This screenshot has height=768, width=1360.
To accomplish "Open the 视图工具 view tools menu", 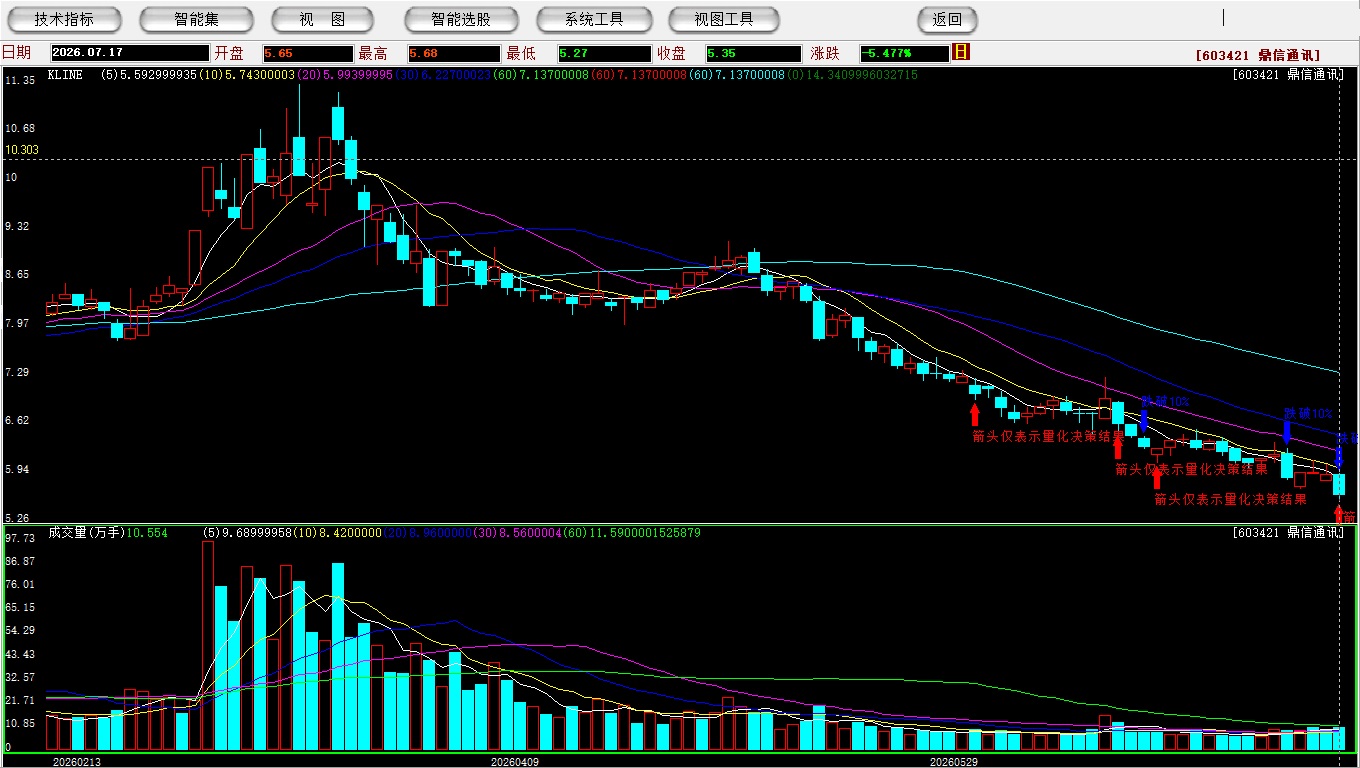I will click(725, 19).
